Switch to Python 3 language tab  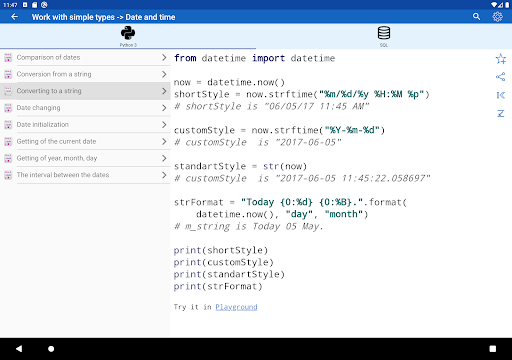point(128,36)
